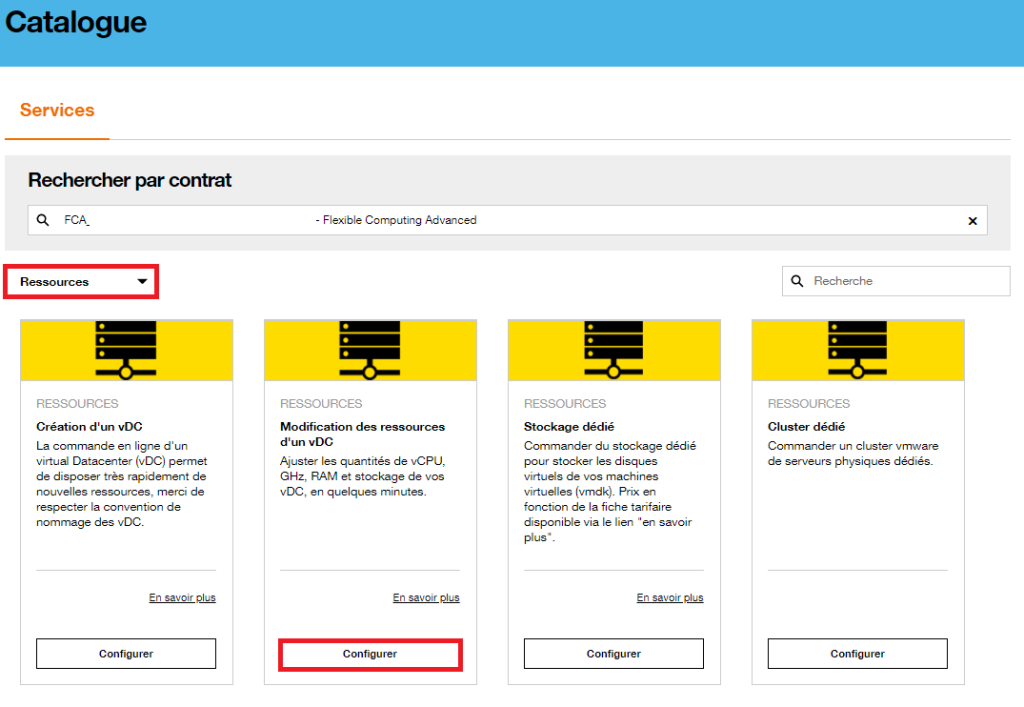Screen dimensions: 1024x707
Task: Open the Ressources category dropdown
Action: click(x=82, y=282)
